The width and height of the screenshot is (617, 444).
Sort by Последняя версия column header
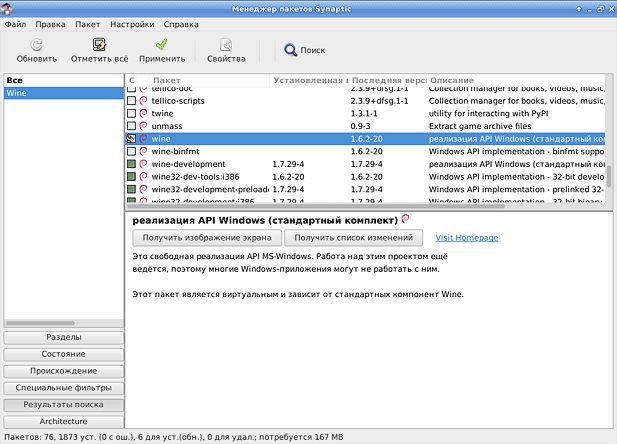(388, 80)
